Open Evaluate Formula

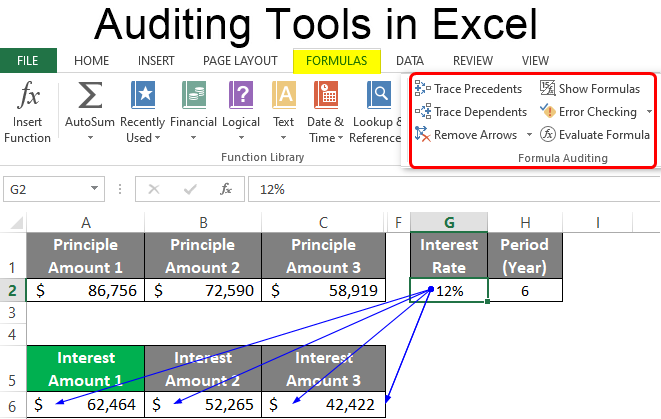pyautogui.click(x=594, y=135)
